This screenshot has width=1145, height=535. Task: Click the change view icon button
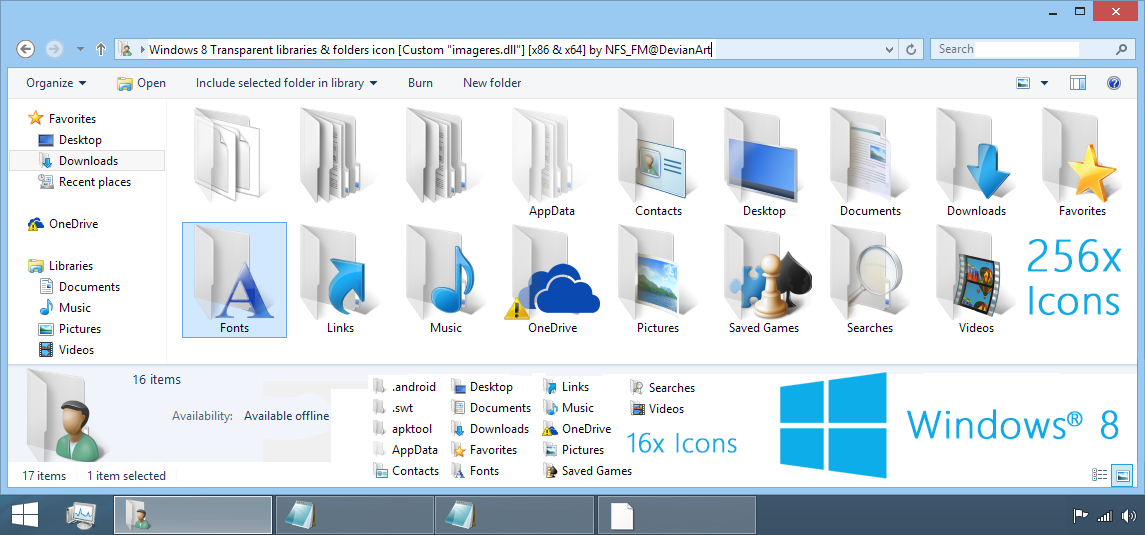1023,83
